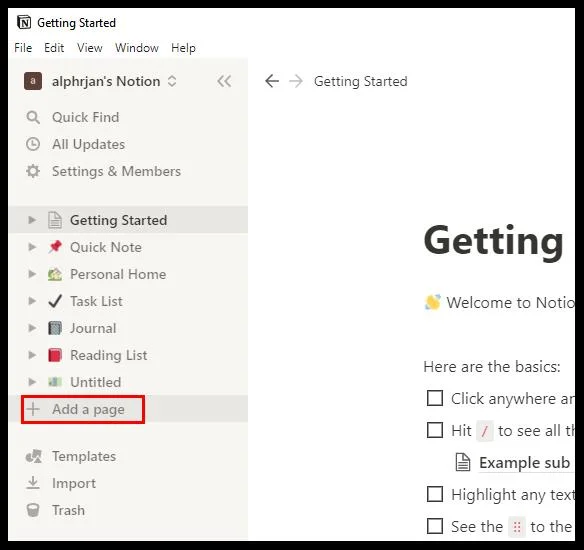Click the Import download icon
584x550 pixels.
click(x=33, y=483)
